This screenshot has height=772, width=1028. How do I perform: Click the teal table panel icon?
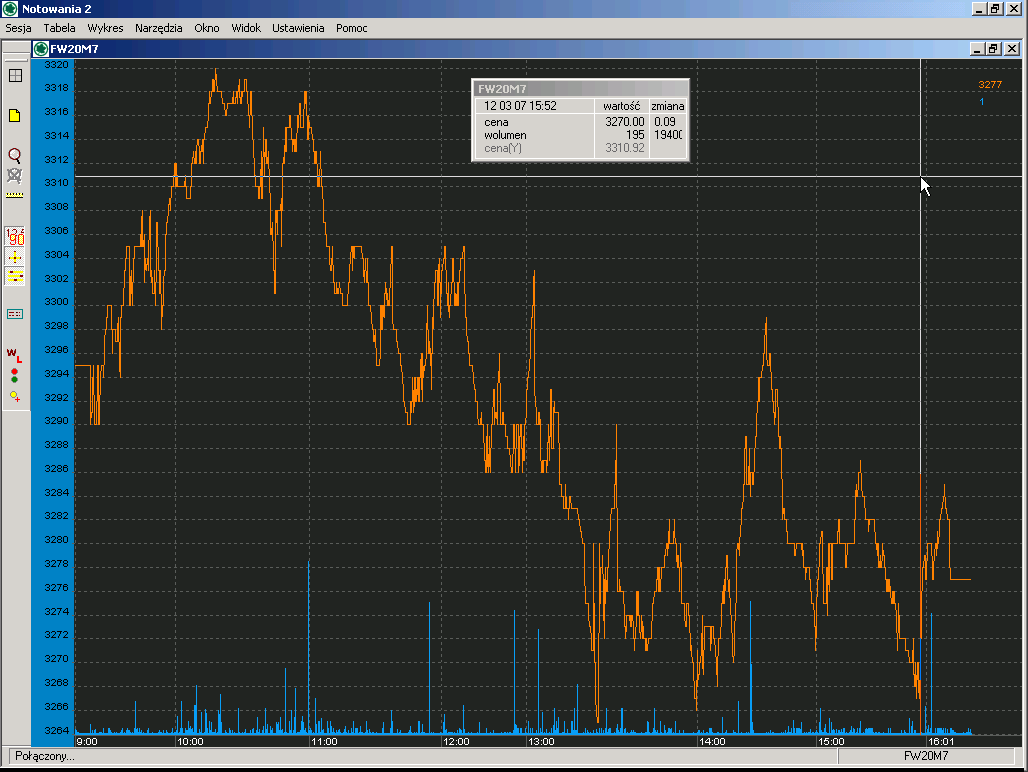pyautogui.click(x=15, y=314)
